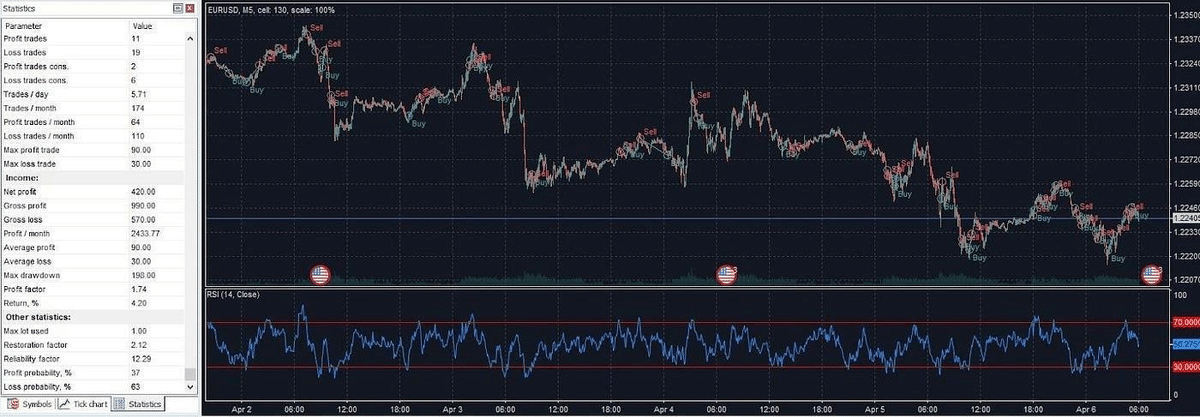The width and height of the screenshot is (1200, 417).
Task: Select the Net profit row
Action: [93, 191]
